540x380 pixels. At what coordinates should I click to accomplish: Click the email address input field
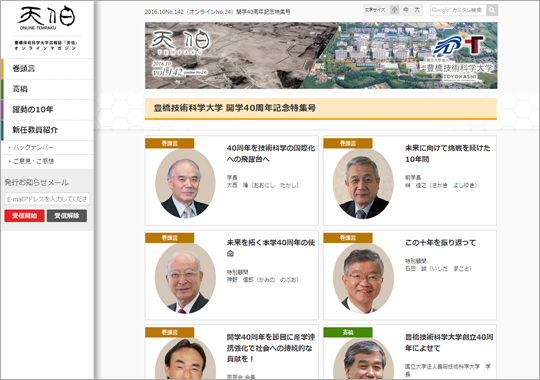(47, 199)
